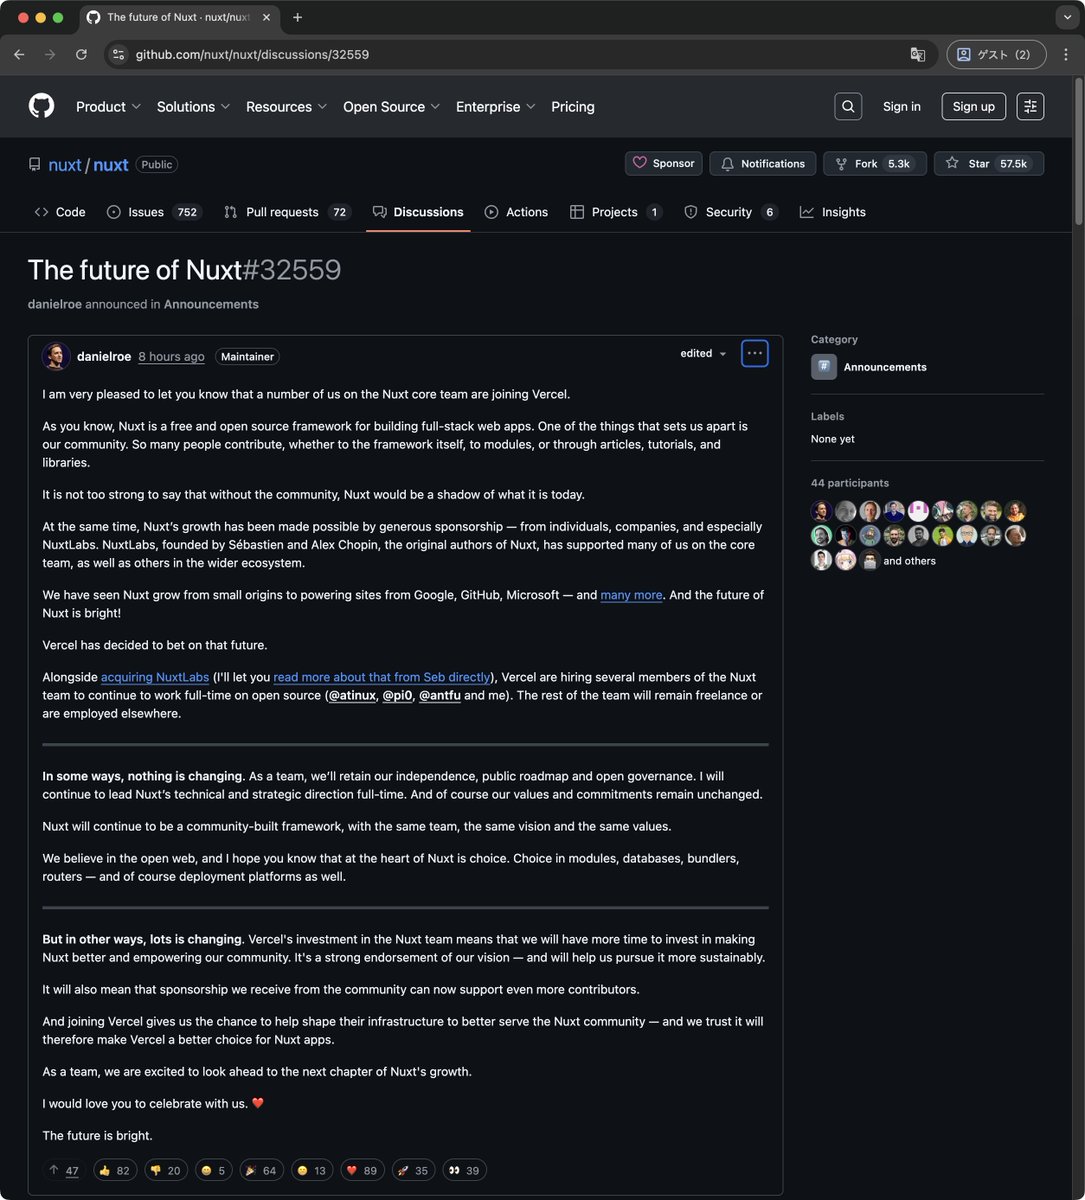
Task: Open 'read more about that from Seb directly'
Action: tap(382, 677)
